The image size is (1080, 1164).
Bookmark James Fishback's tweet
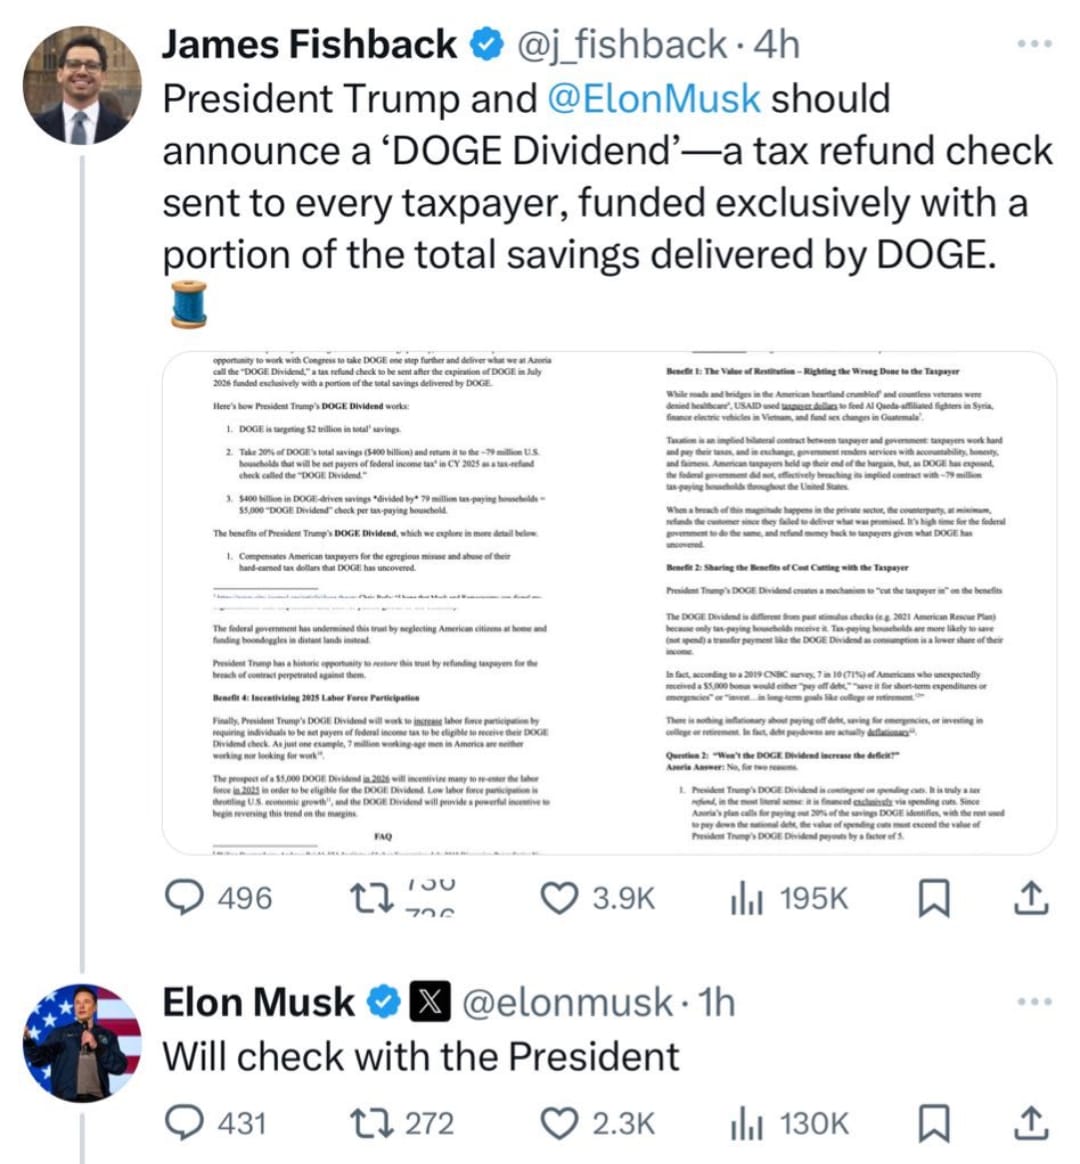932,899
